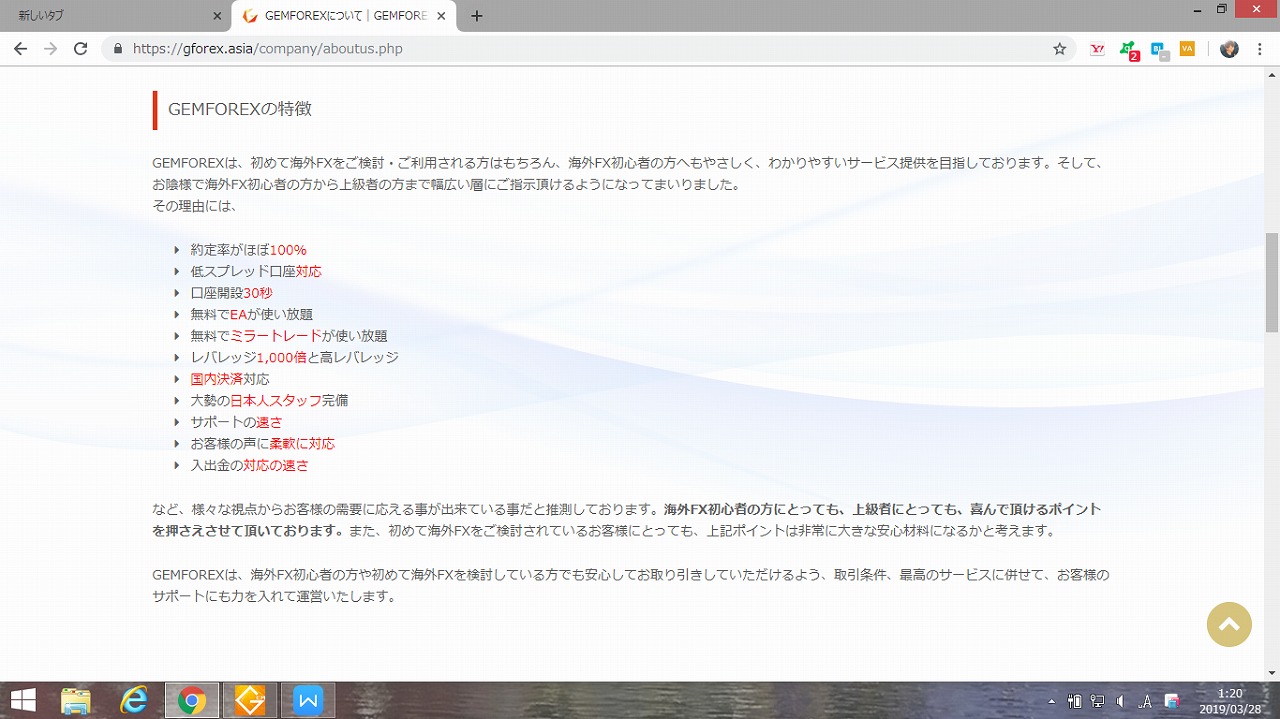Click the orange VA extension icon
Image resolution: width=1280 pixels, height=719 pixels.
1187,48
